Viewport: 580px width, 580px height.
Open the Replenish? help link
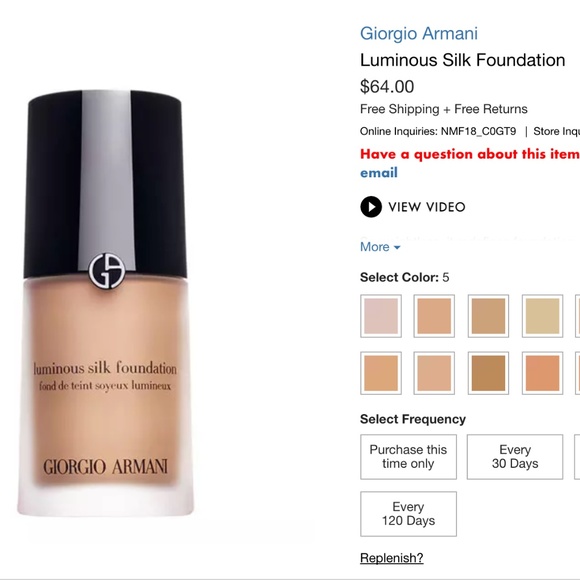[392, 558]
